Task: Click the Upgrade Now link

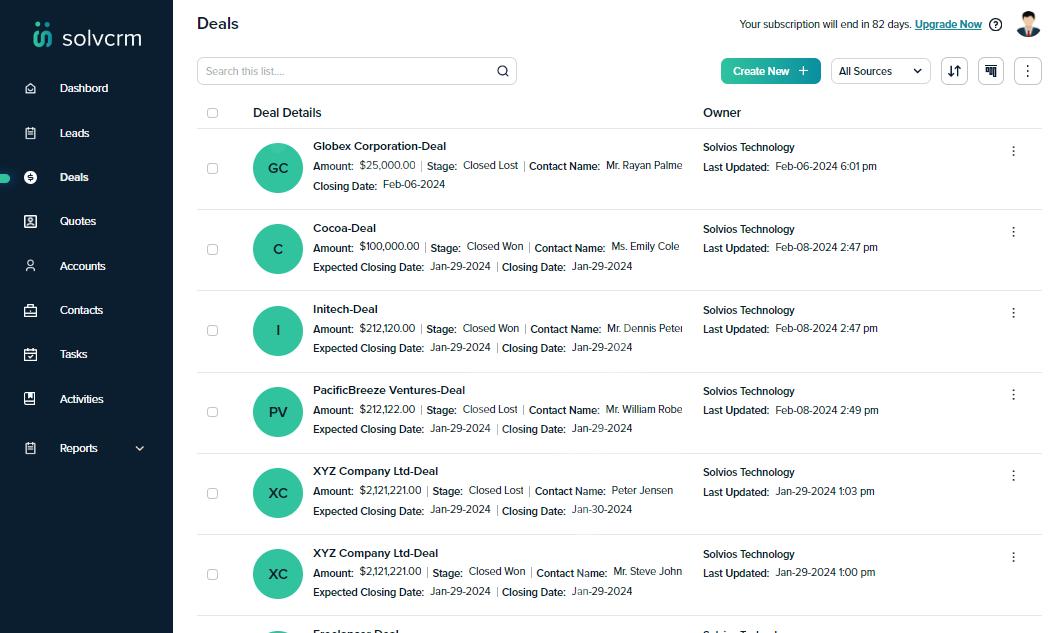Action: tap(948, 24)
